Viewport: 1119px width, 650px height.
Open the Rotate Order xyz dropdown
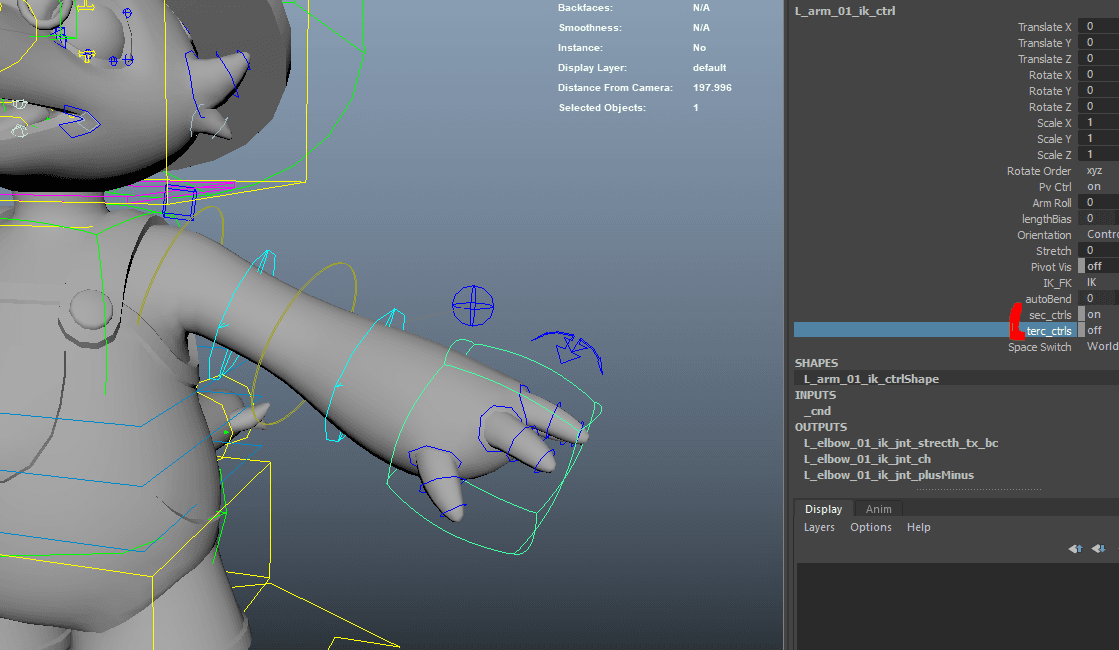pos(1098,171)
